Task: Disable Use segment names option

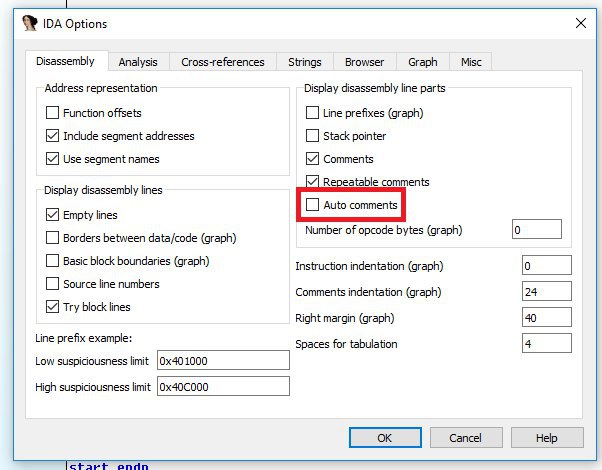Action: coord(53,159)
